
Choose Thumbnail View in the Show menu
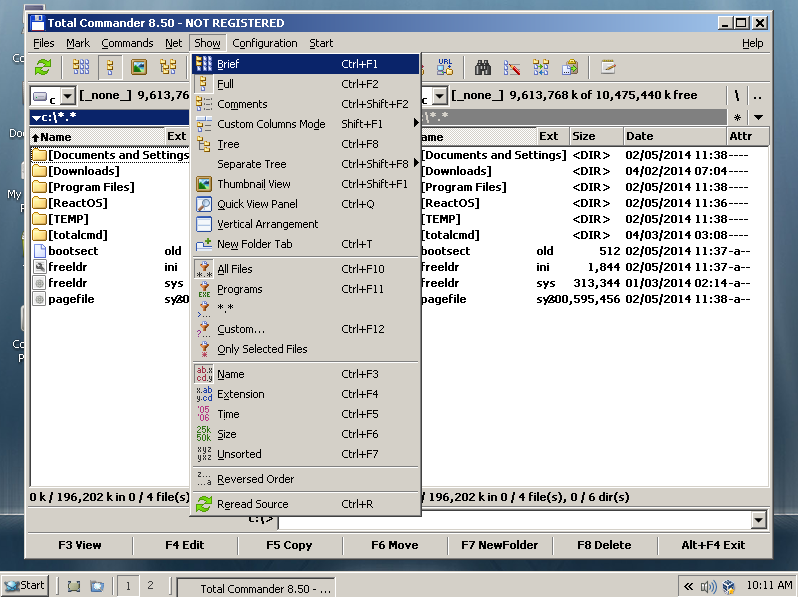tap(306, 184)
